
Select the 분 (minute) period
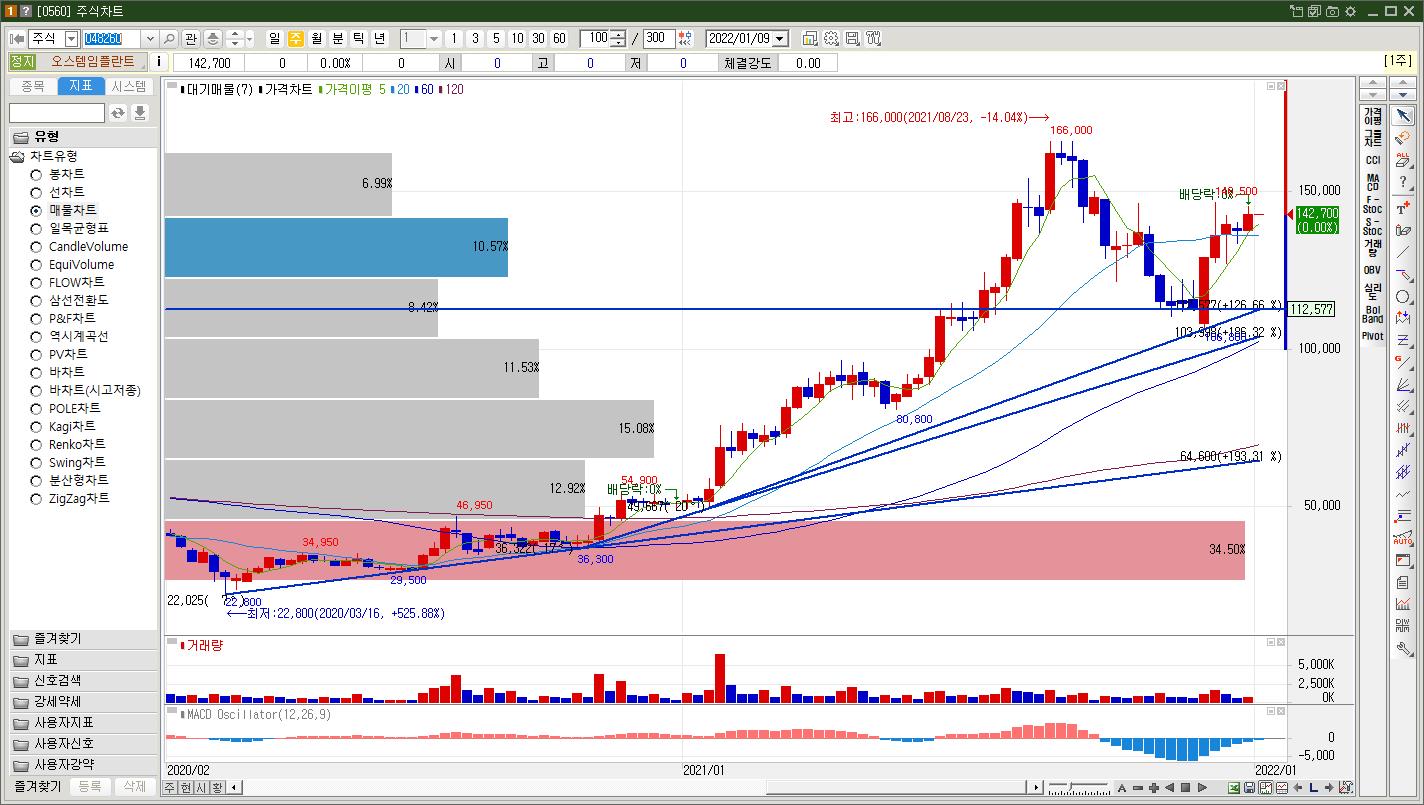(338, 38)
